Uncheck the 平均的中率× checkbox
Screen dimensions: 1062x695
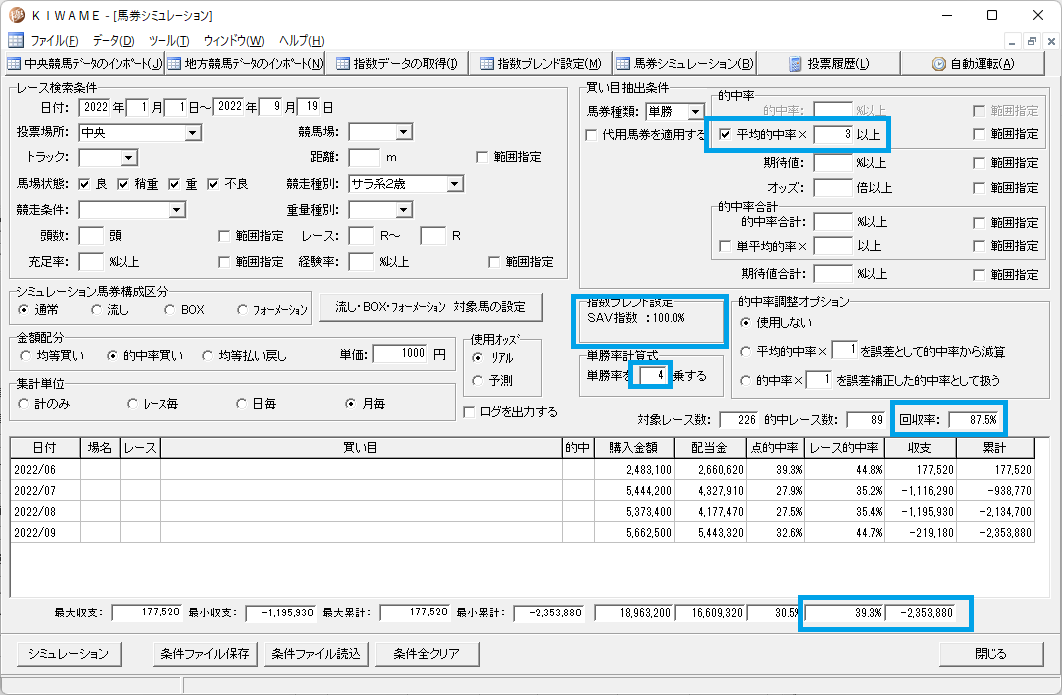725,134
